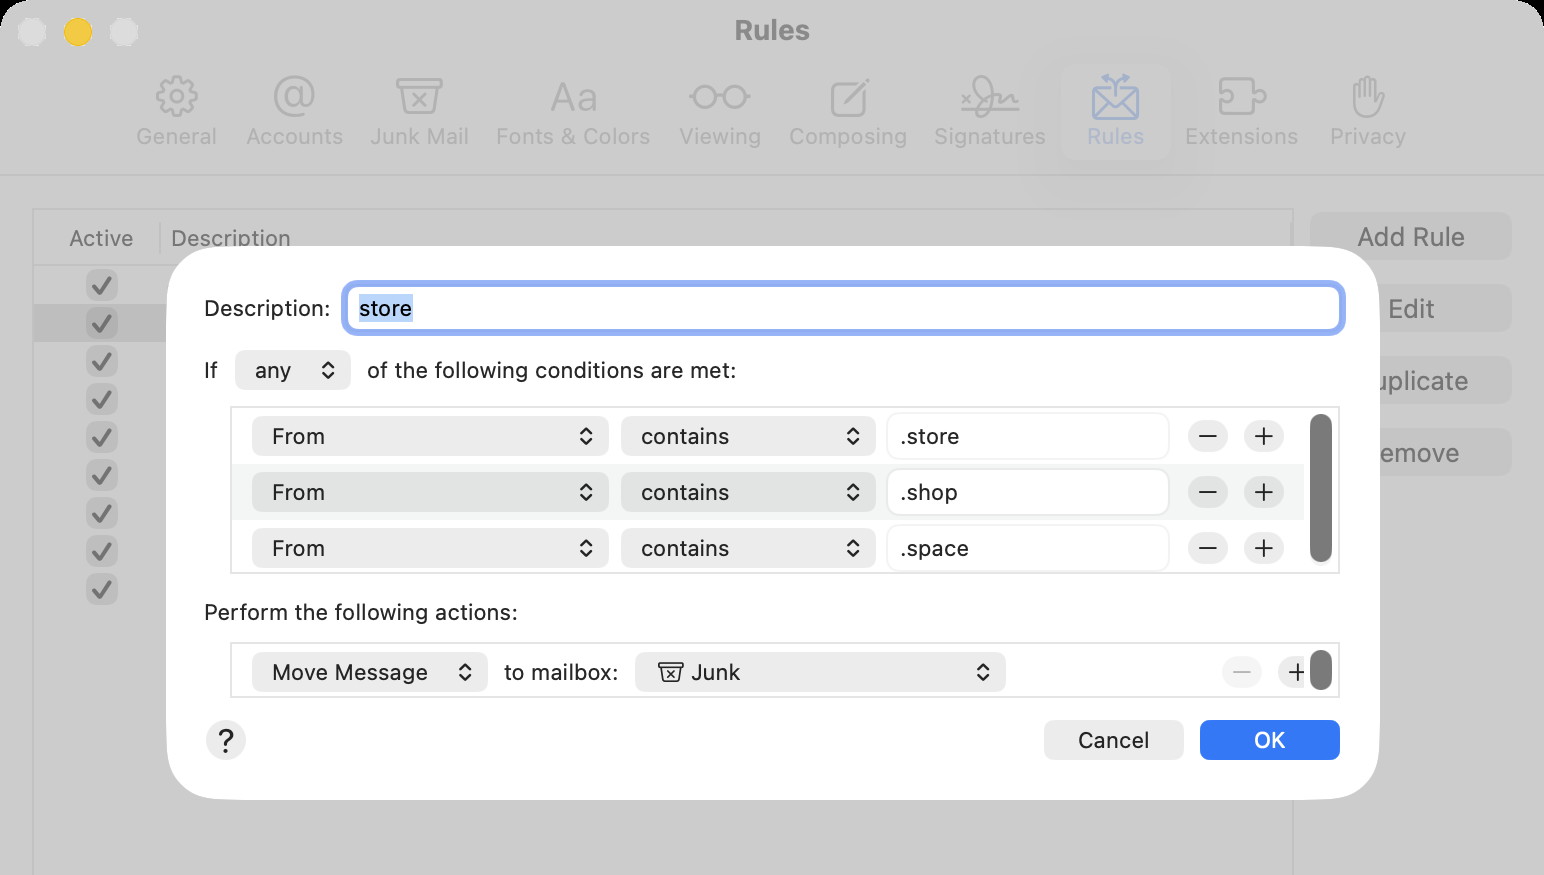Disable the second rule in the Active column
1544x875 pixels.
point(101,322)
